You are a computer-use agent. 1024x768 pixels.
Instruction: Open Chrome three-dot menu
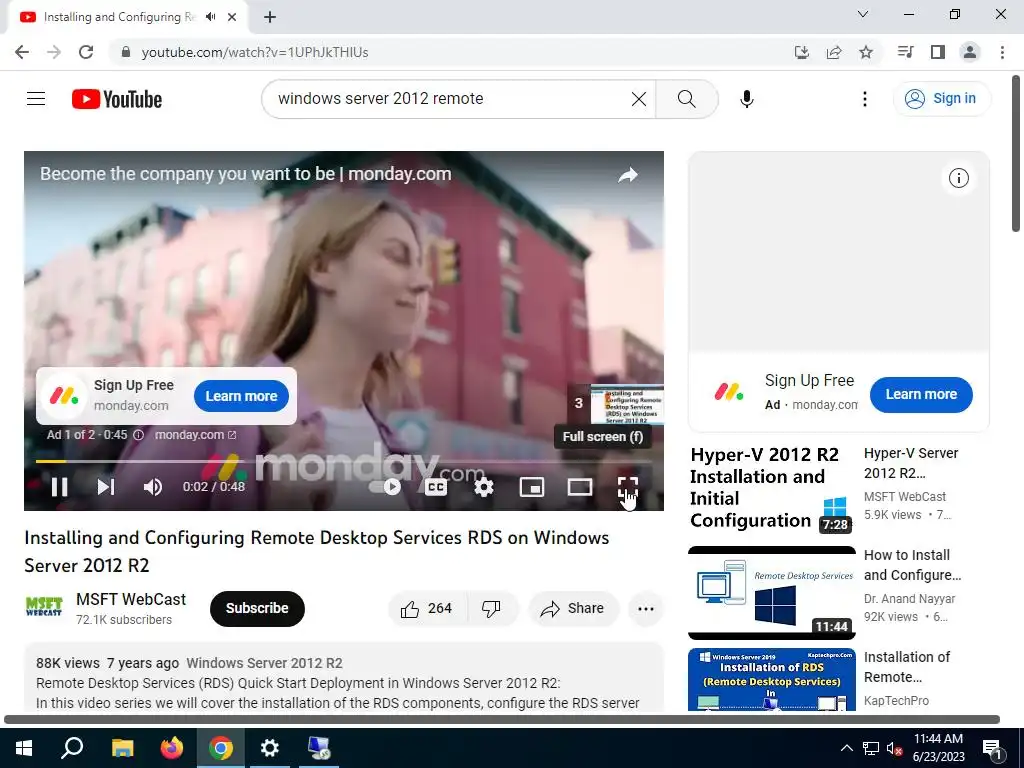(1002, 52)
